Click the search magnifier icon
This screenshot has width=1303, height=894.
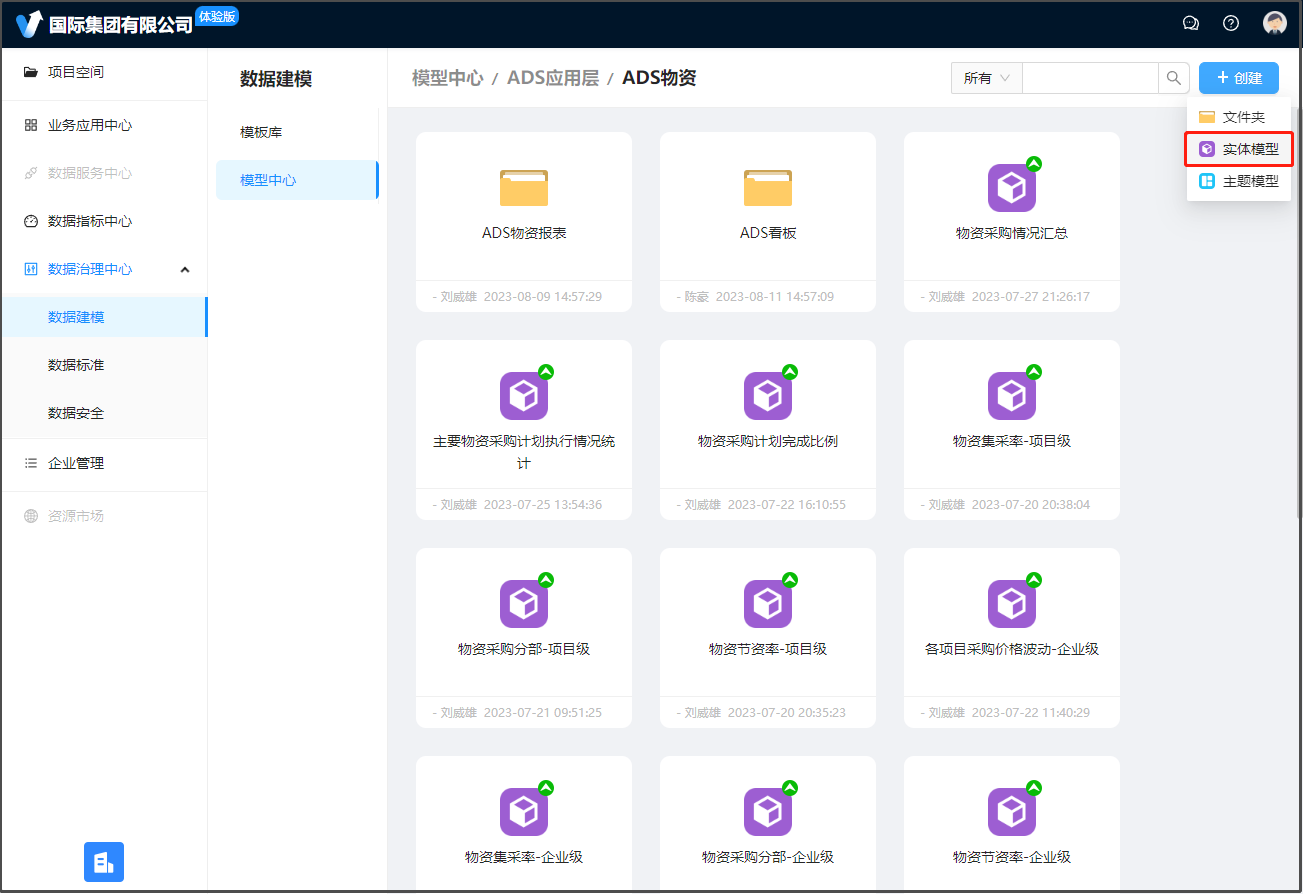coord(1173,78)
